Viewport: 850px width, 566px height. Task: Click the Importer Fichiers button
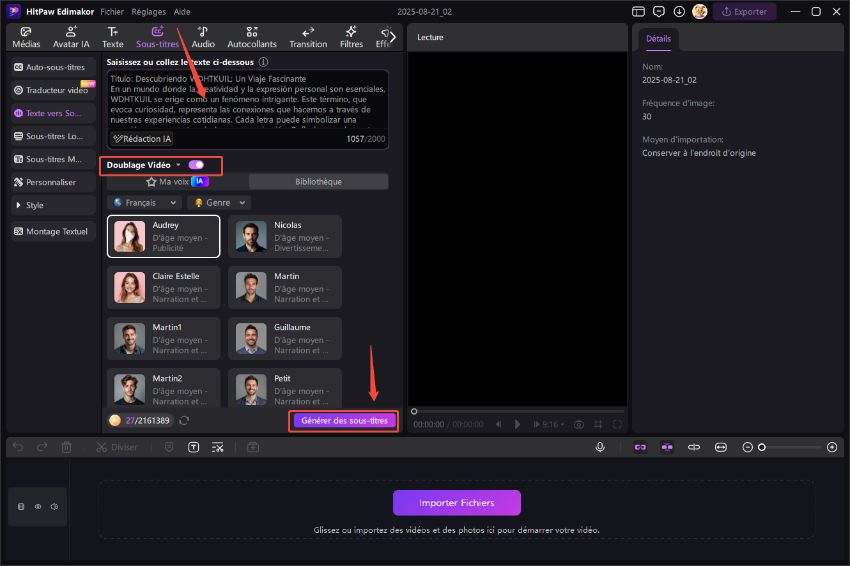click(456, 502)
